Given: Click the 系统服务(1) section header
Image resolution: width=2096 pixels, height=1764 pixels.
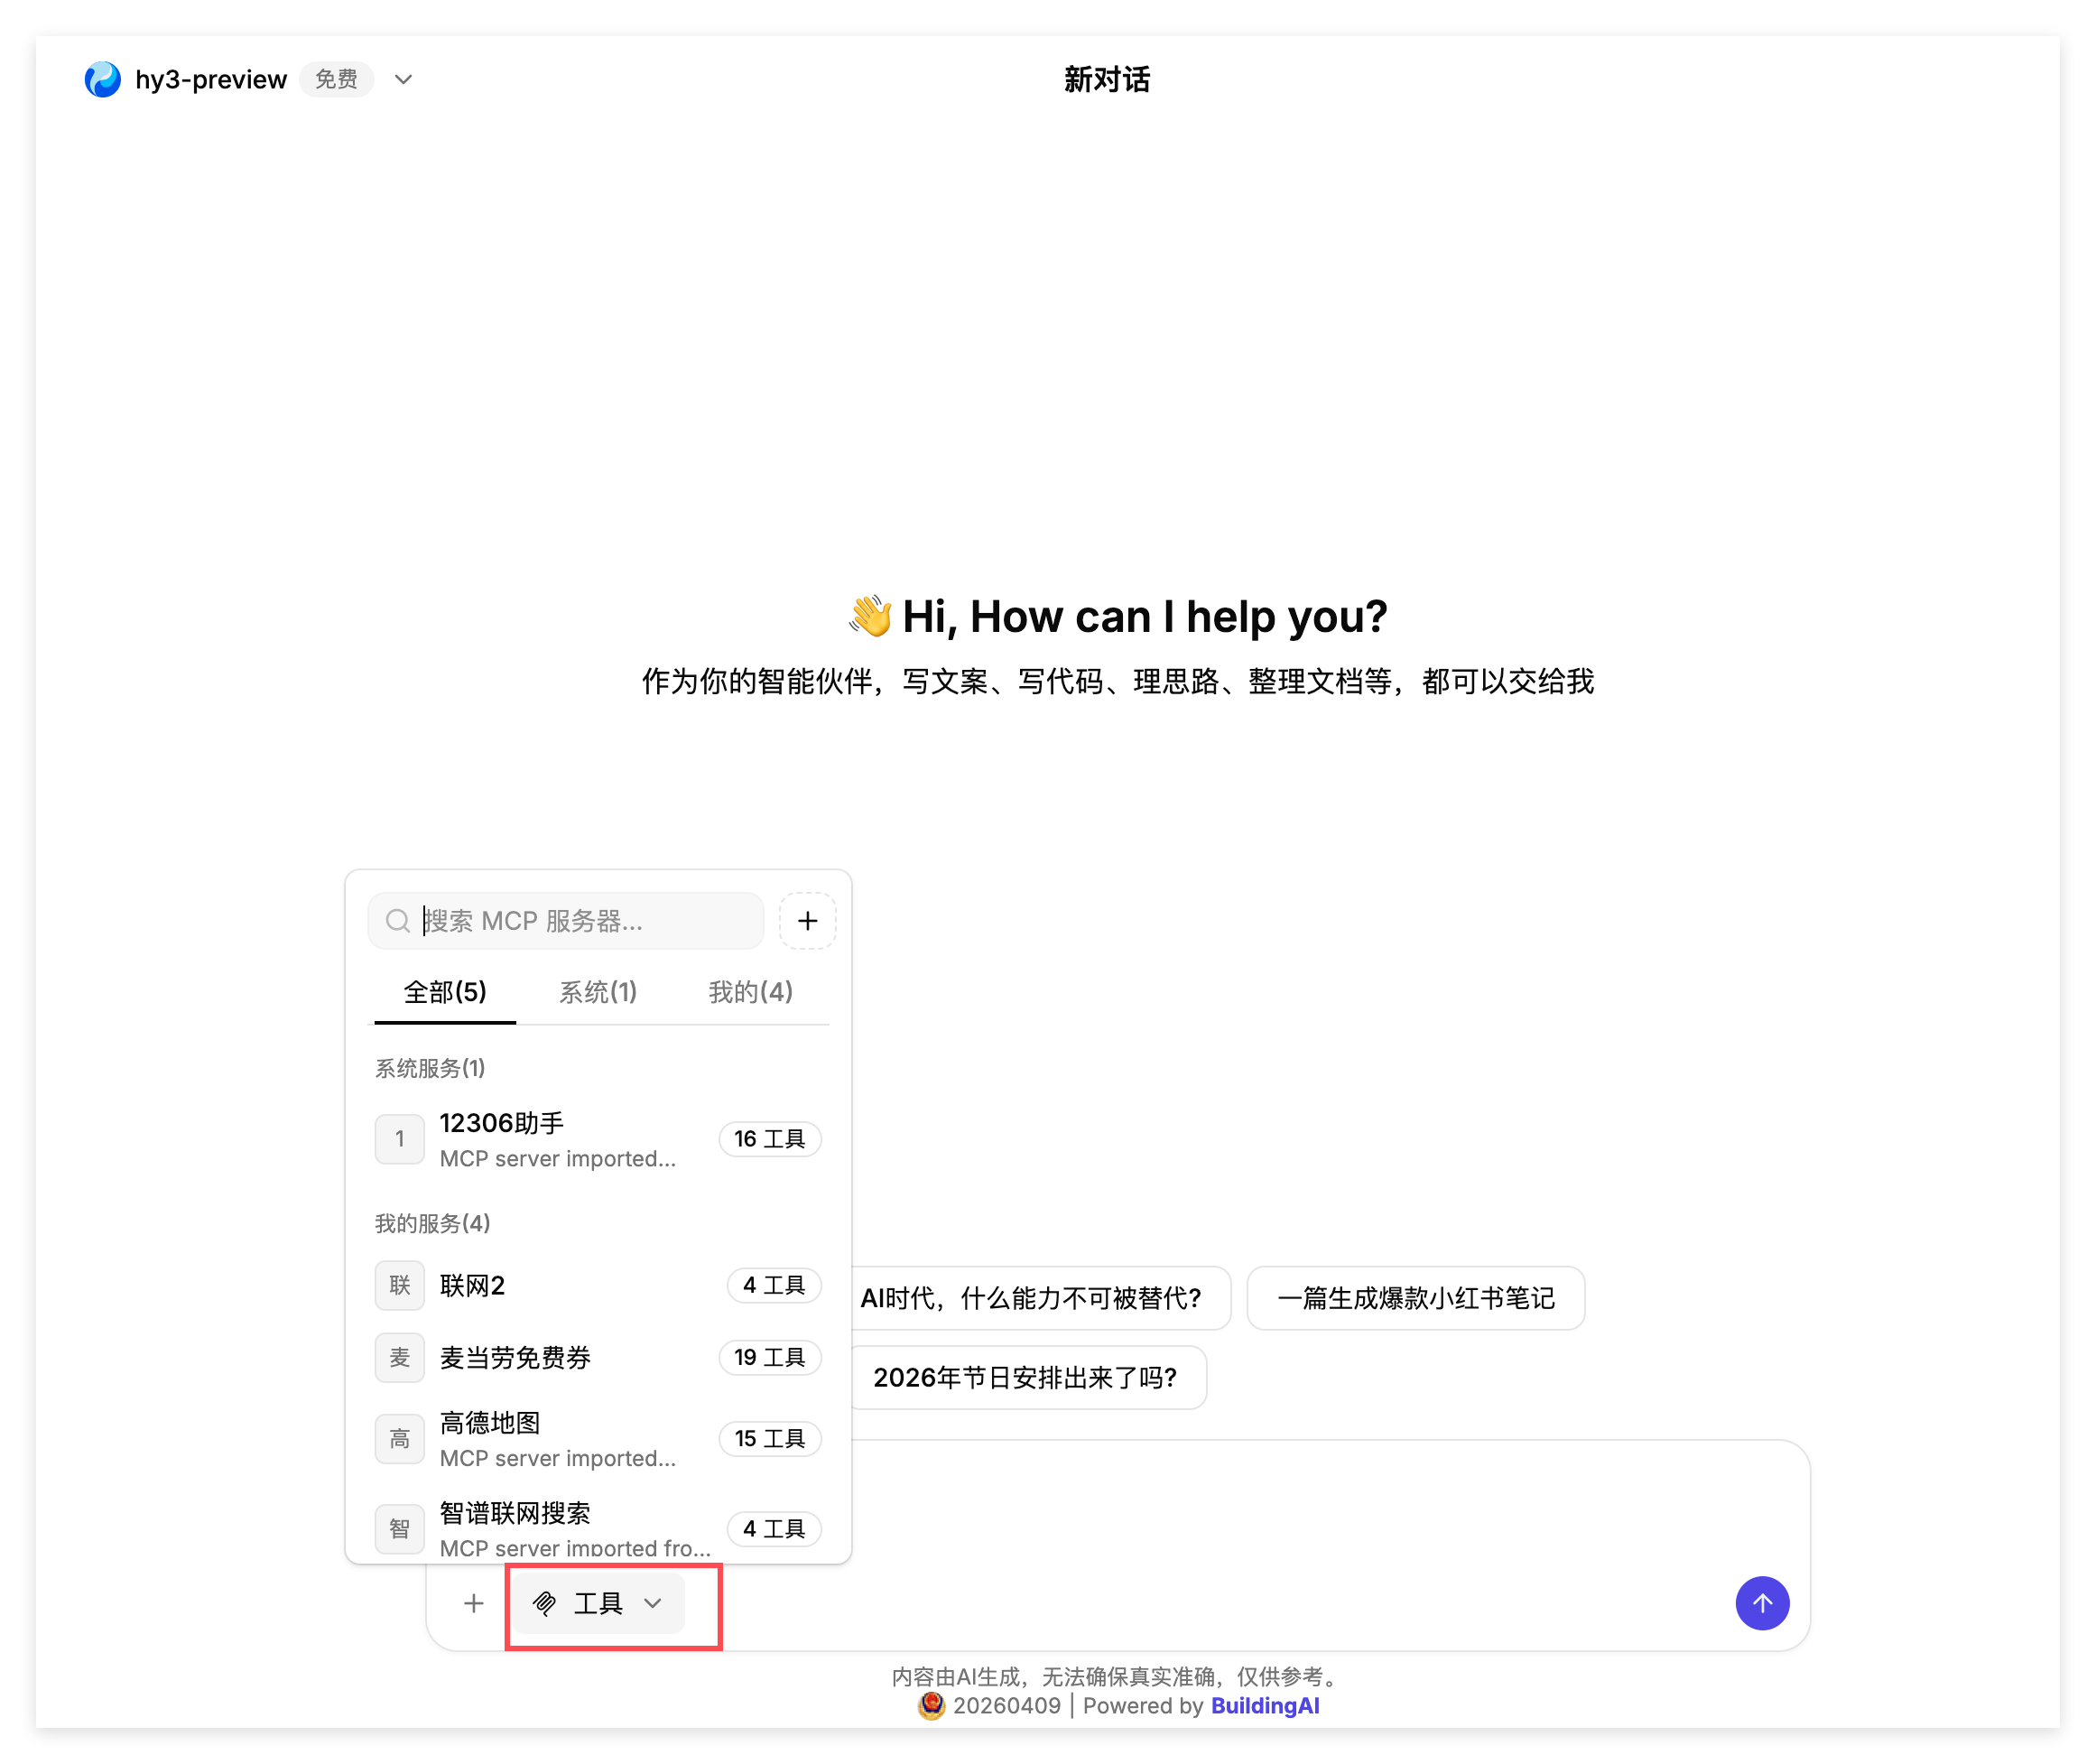Looking at the screenshot, I should coord(430,1068).
